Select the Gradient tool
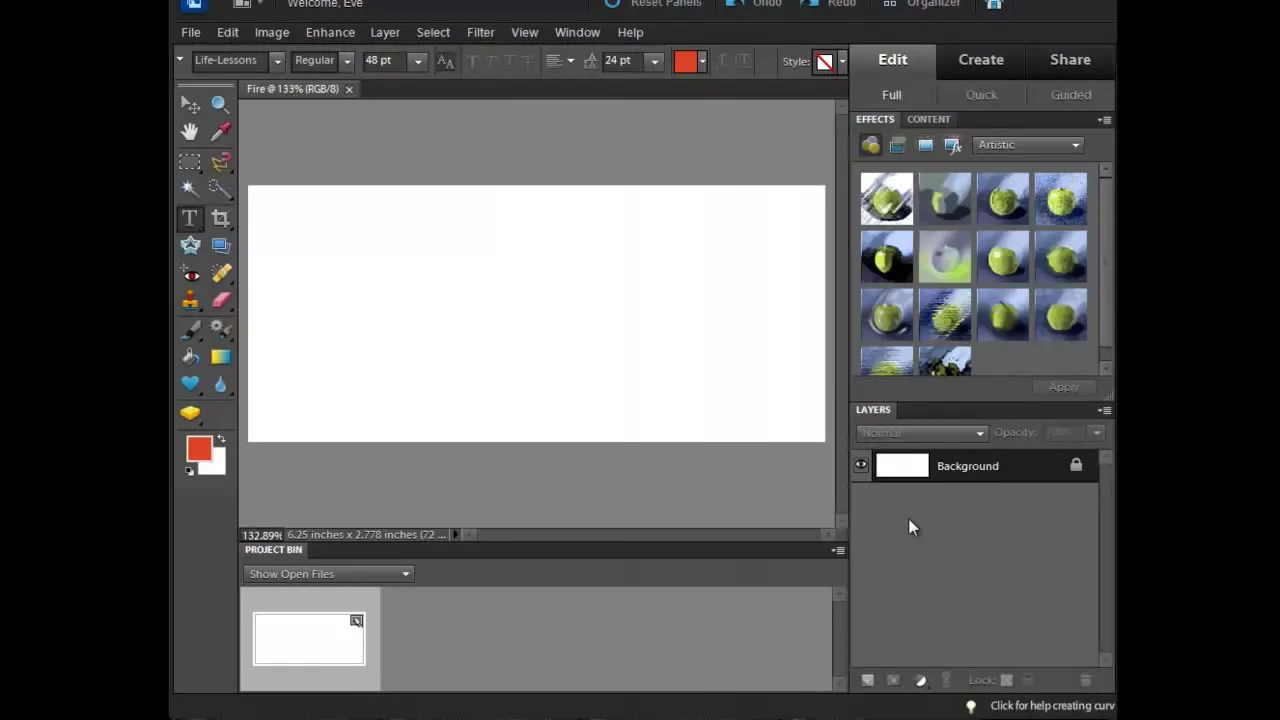This screenshot has height=720, width=1280. [220, 357]
